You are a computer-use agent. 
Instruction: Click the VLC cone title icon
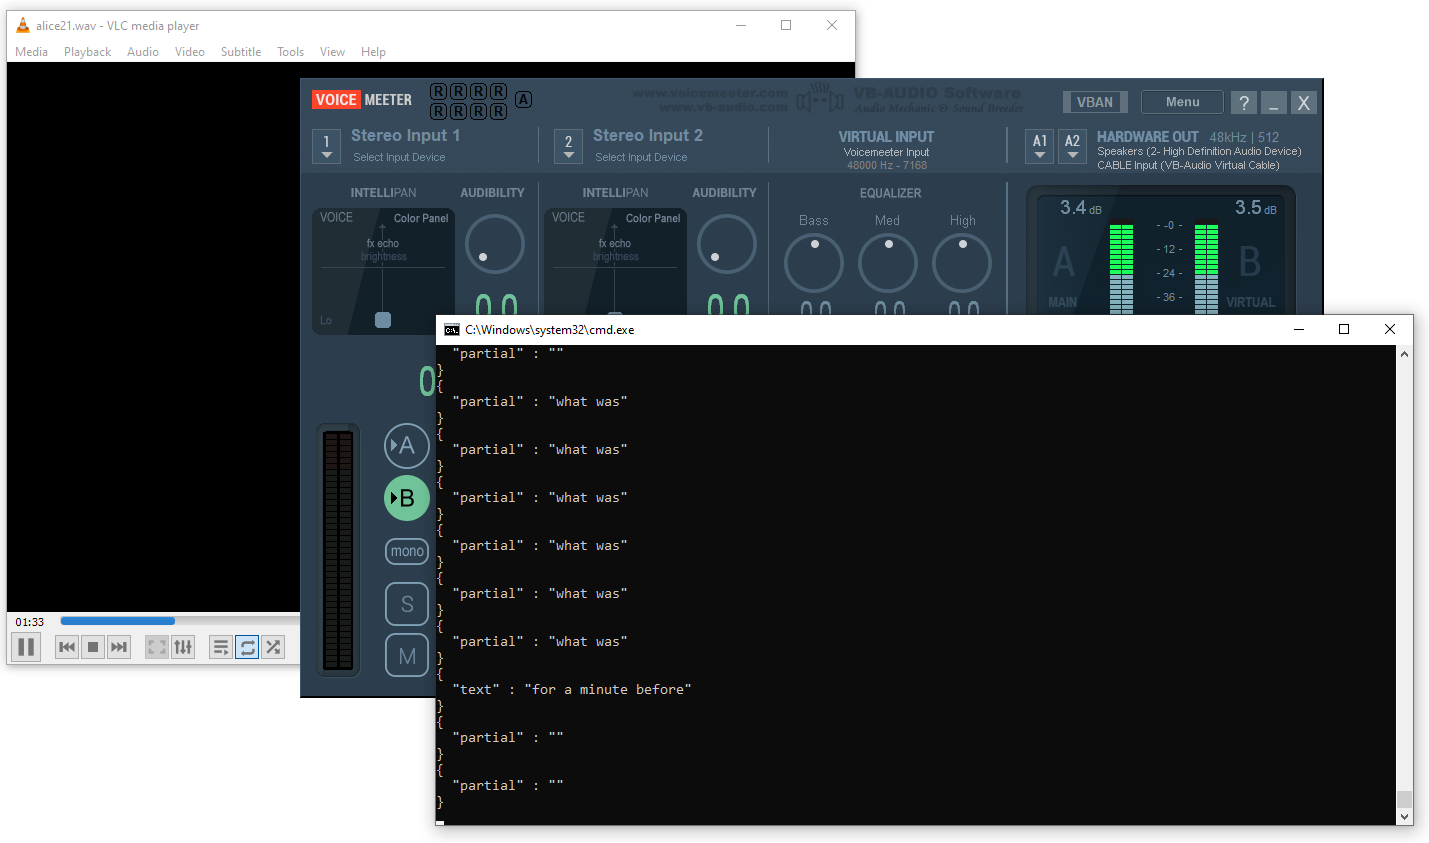[22, 25]
